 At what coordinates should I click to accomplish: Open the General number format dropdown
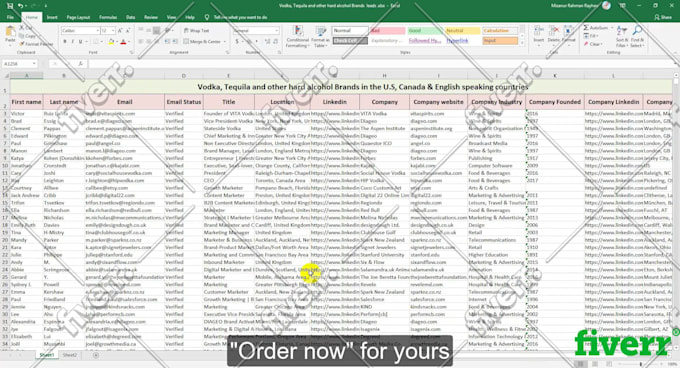click(x=277, y=31)
